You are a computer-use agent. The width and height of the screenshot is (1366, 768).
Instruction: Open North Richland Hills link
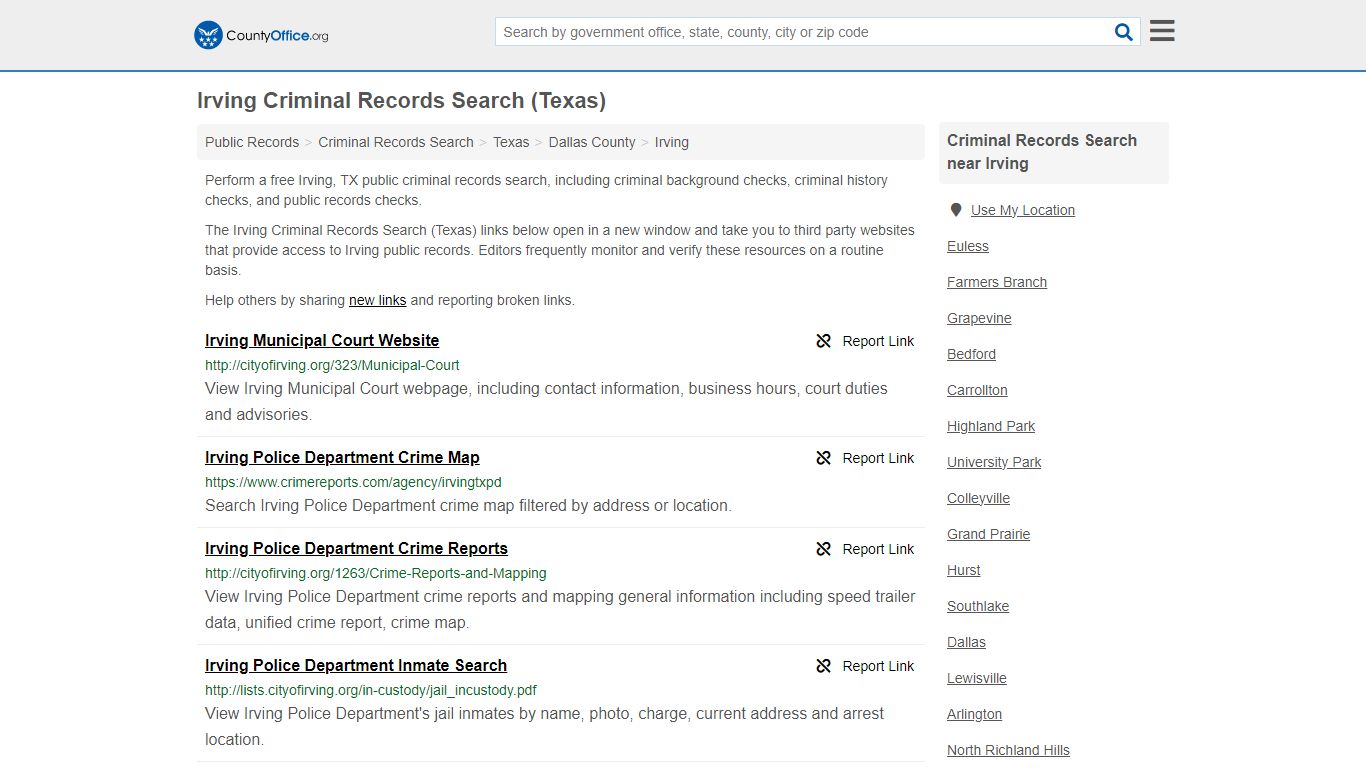coord(1008,750)
